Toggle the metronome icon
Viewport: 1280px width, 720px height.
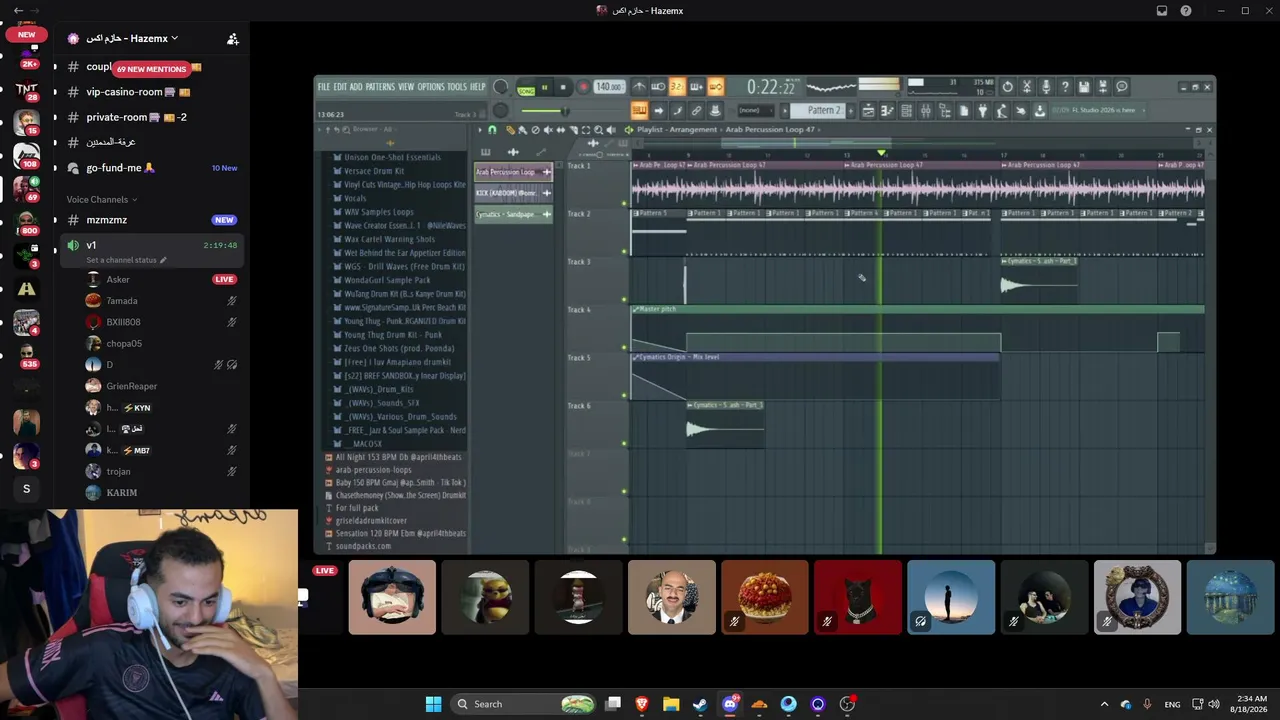[640, 87]
